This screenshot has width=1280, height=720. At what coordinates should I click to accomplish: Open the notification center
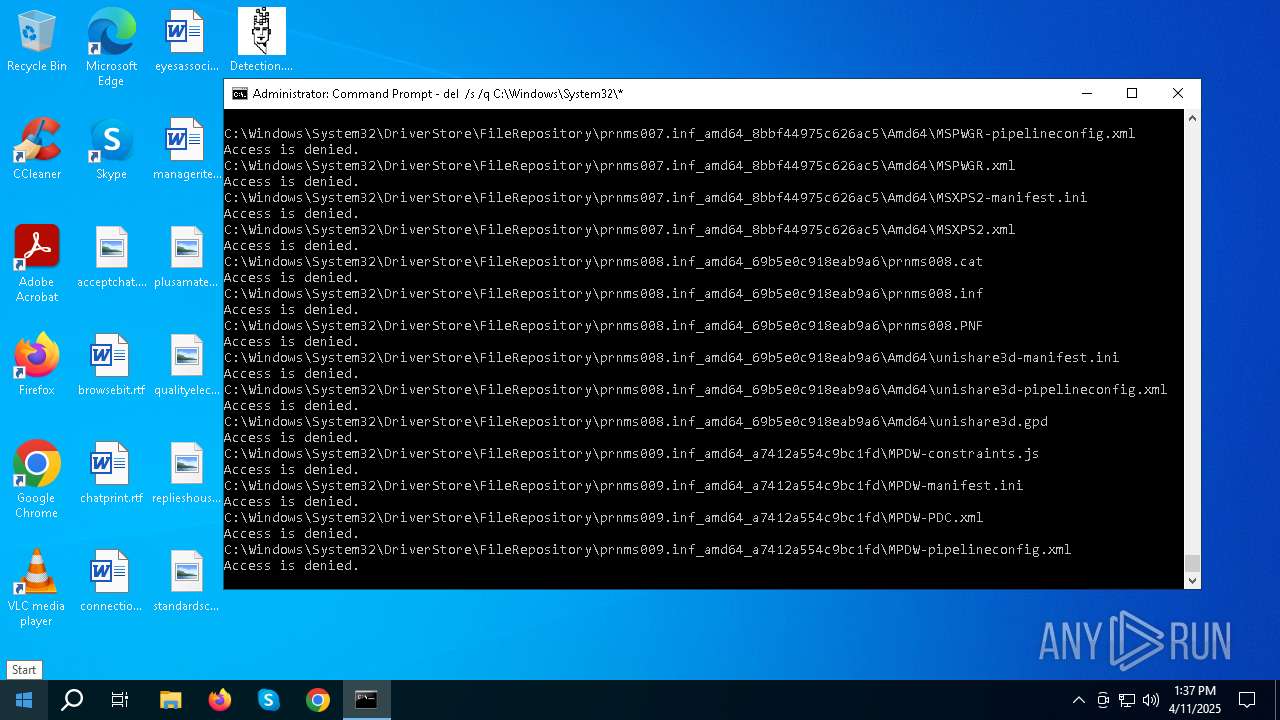point(1247,700)
